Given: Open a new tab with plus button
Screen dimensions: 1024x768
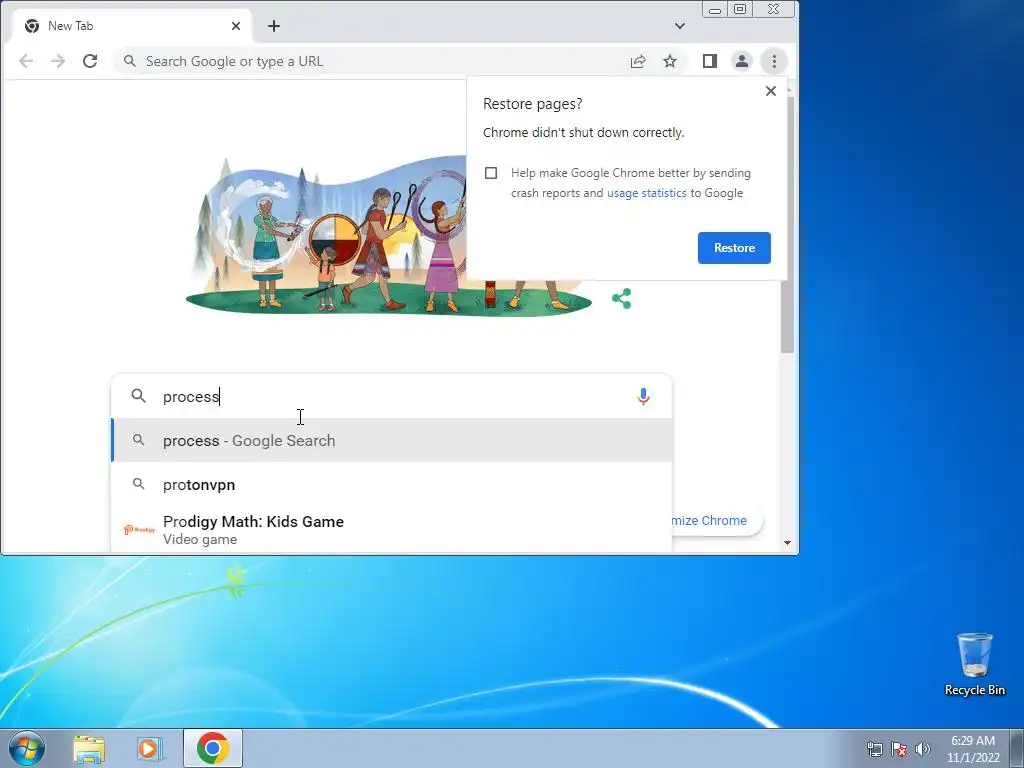Looking at the screenshot, I should pos(274,26).
